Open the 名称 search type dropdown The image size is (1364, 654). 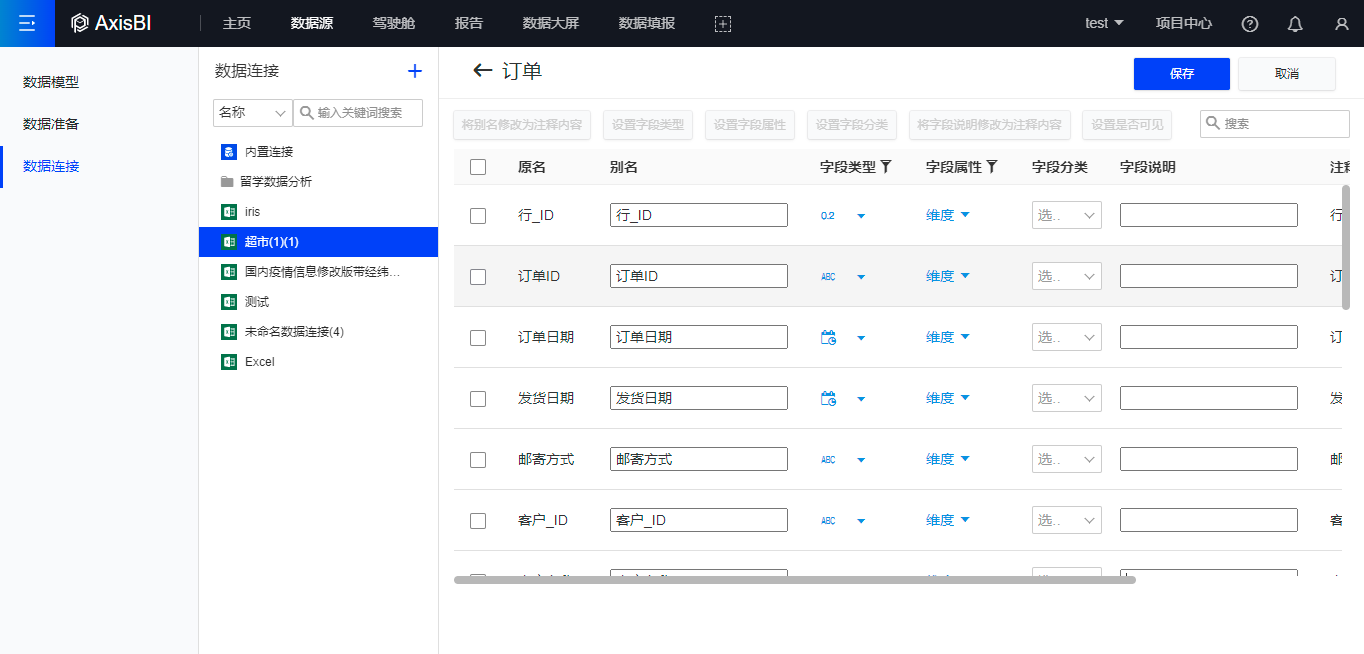pos(252,113)
